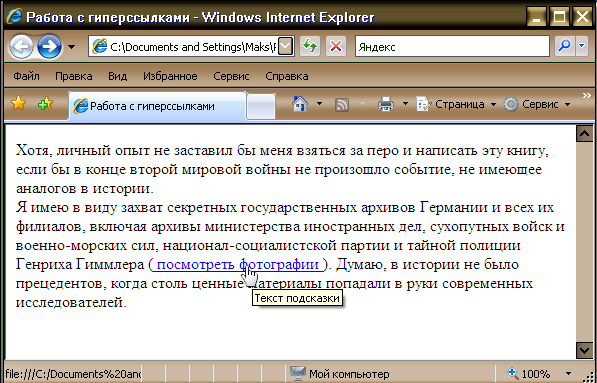Click the Back navigation arrow
Image resolution: width=597 pixels, height=383 pixels.
pyautogui.click(x=21, y=47)
